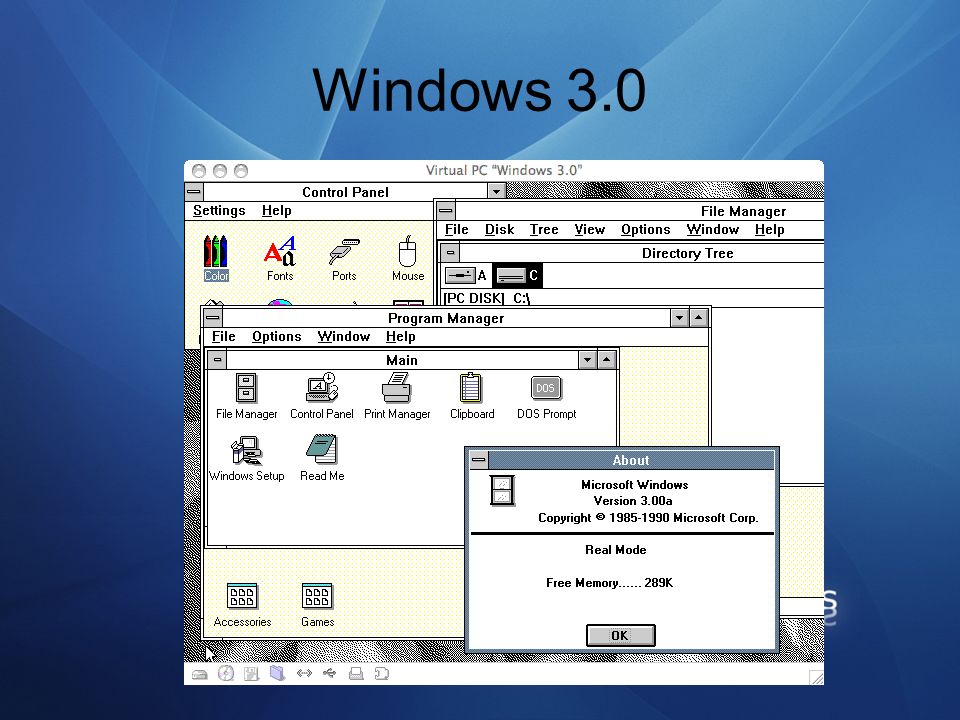Open the View menu in File Manager
This screenshot has height=720, width=960.
coord(590,230)
